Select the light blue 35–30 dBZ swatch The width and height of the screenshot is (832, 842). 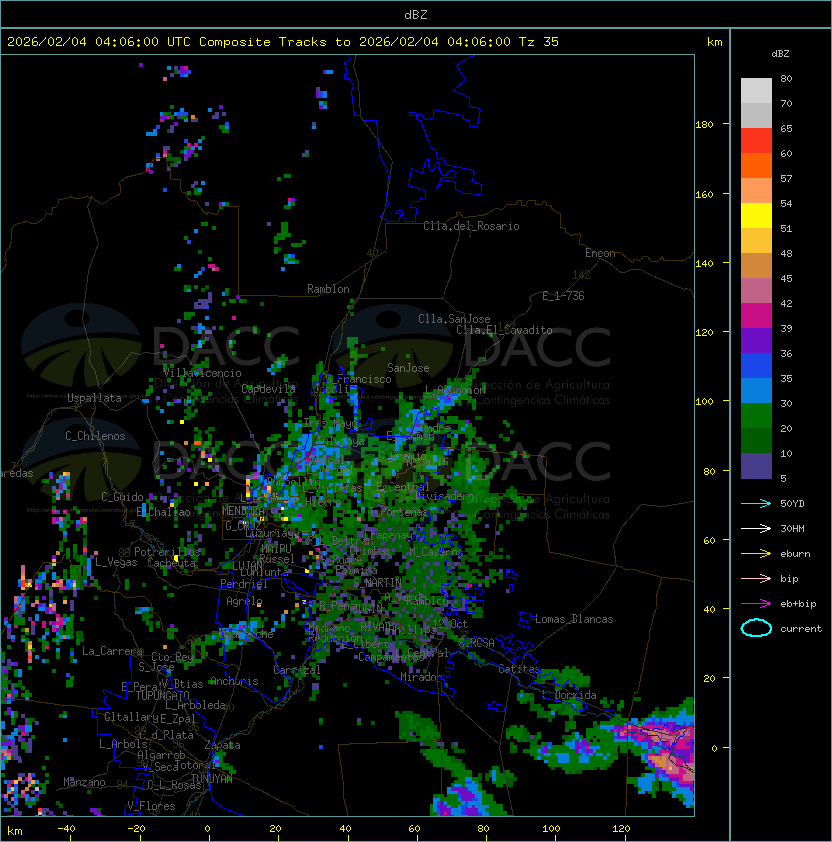click(756, 390)
